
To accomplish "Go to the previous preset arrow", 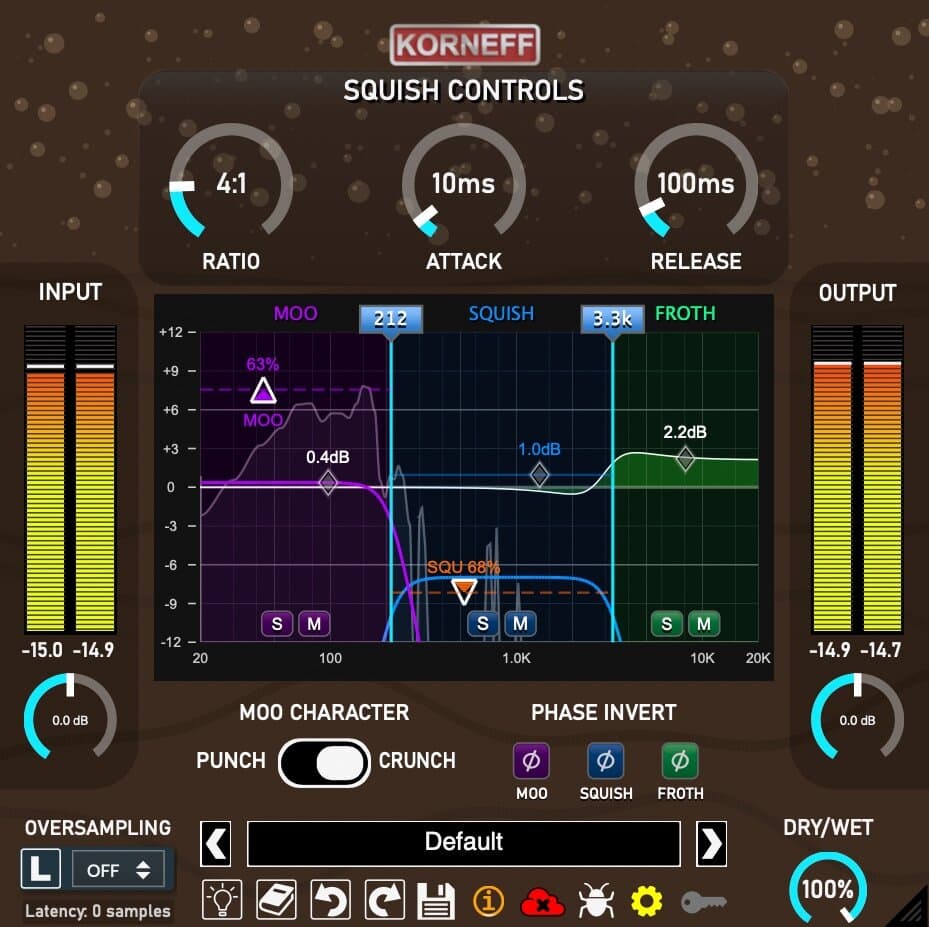I will tap(217, 844).
